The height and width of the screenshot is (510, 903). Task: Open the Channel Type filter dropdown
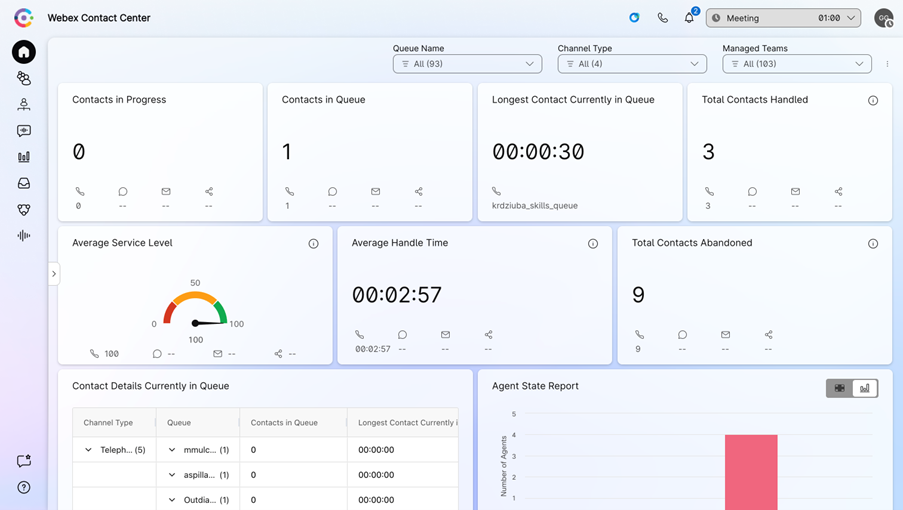coord(632,64)
